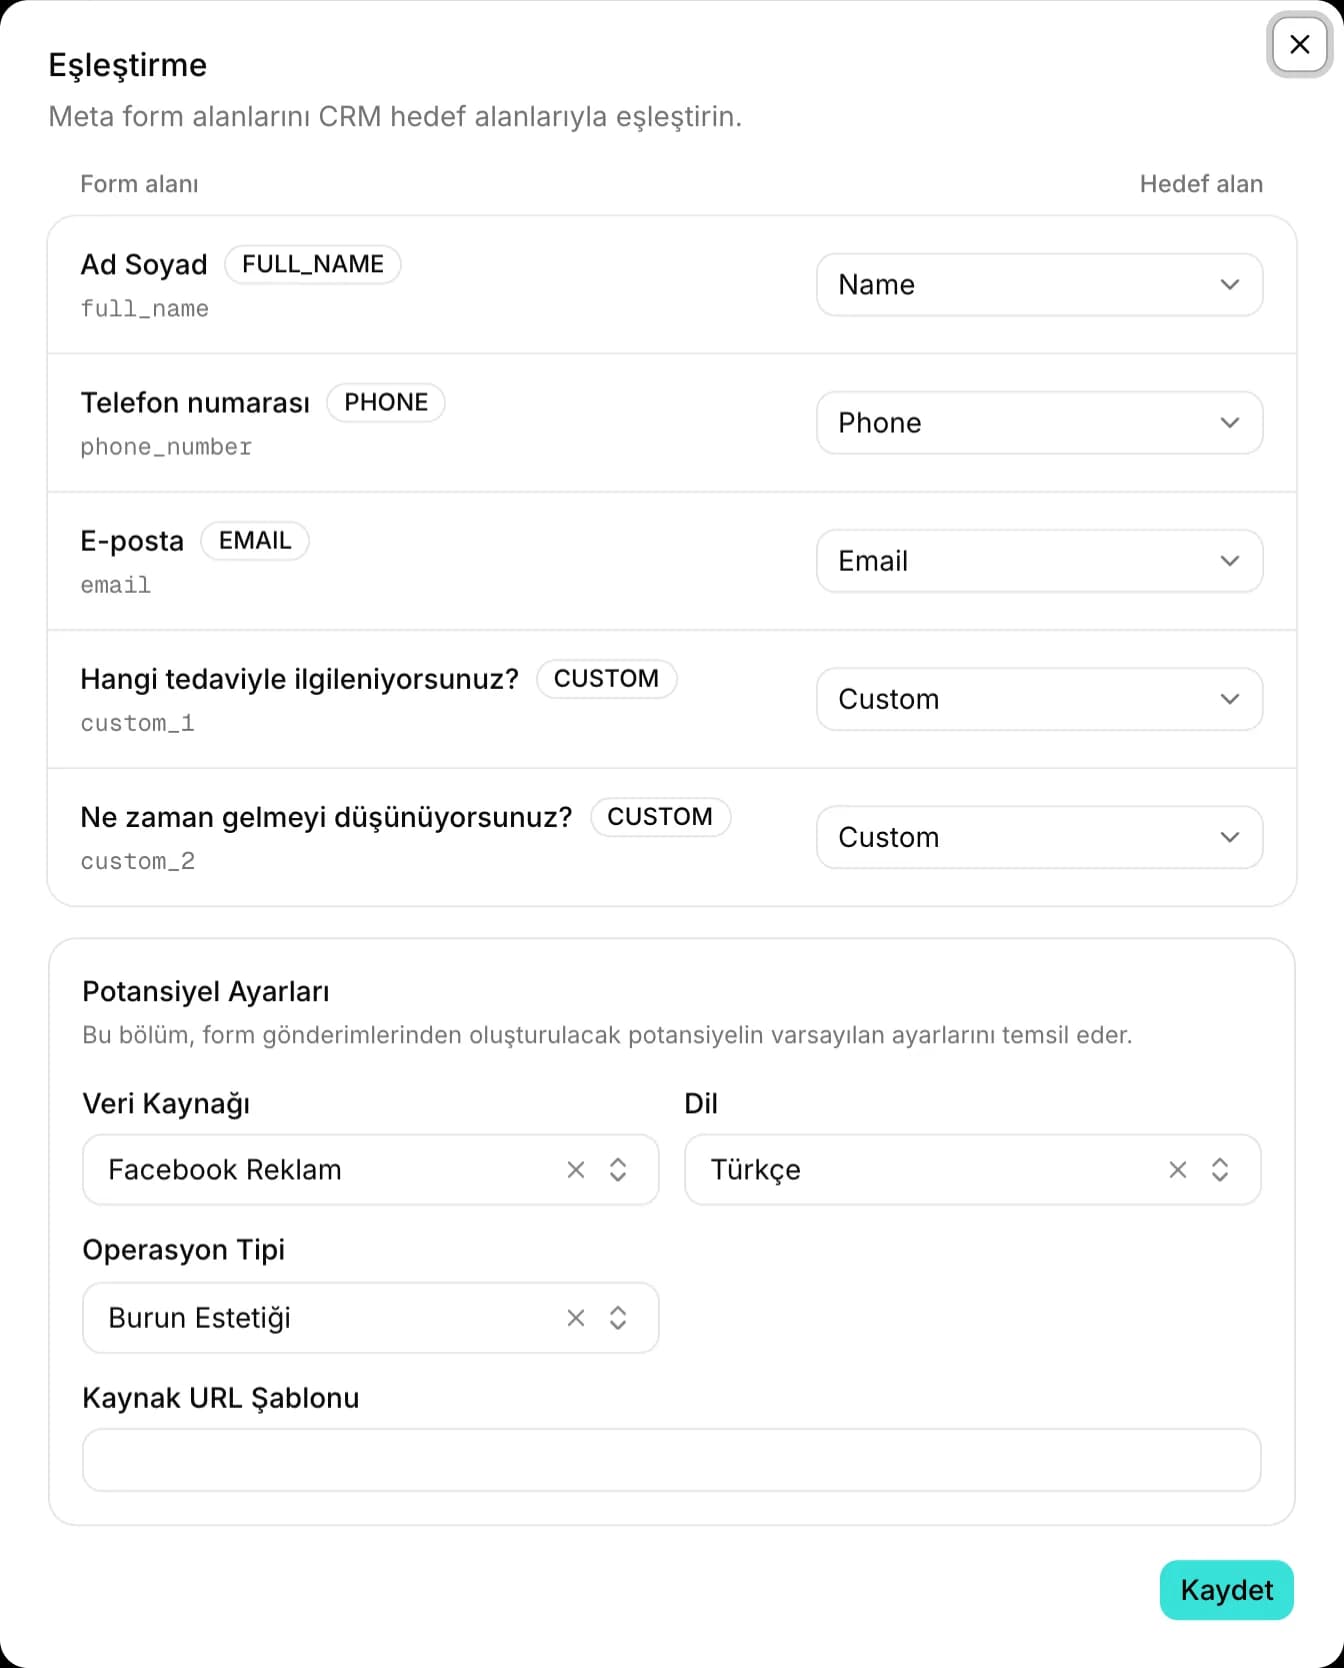This screenshot has height=1668, width=1344.
Task: Click the Ad Soyad field label
Action: pyautogui.click(x=144, y=265)
